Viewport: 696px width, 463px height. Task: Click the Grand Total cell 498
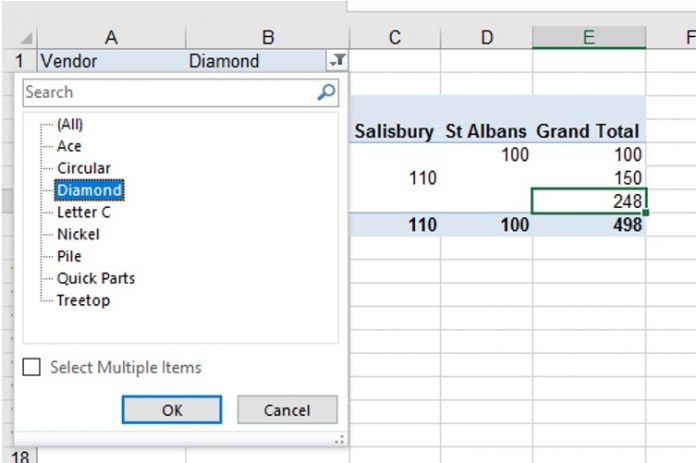[589, 225]
